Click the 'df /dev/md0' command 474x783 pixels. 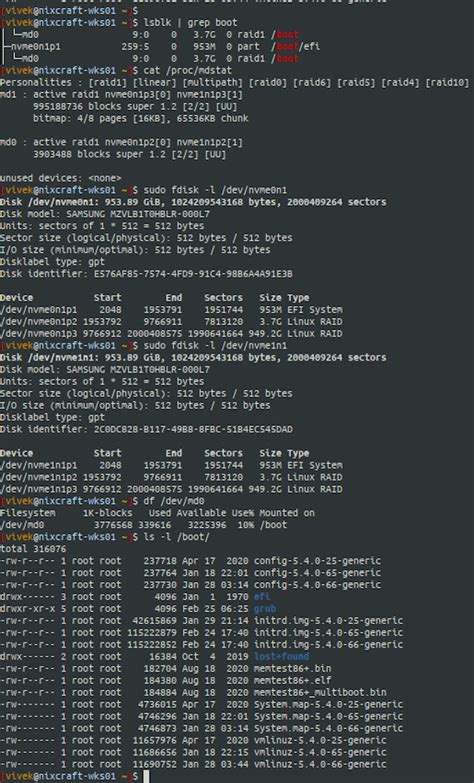coord(174,501)
